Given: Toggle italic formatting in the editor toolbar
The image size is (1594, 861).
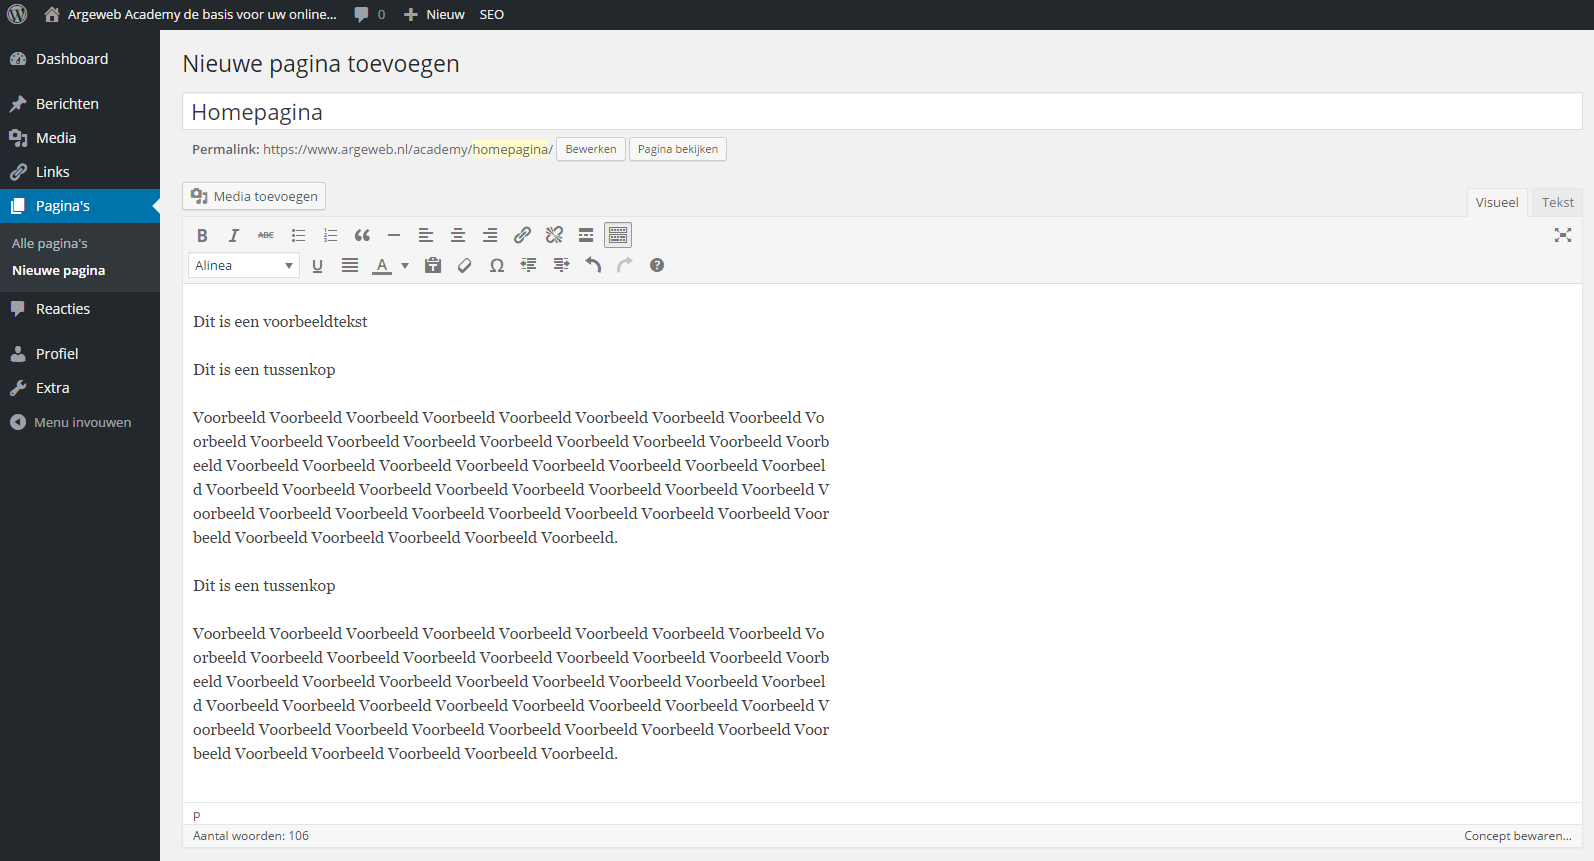Looking at the screenshot, I should pyautogui.click(x=234, y=235).
